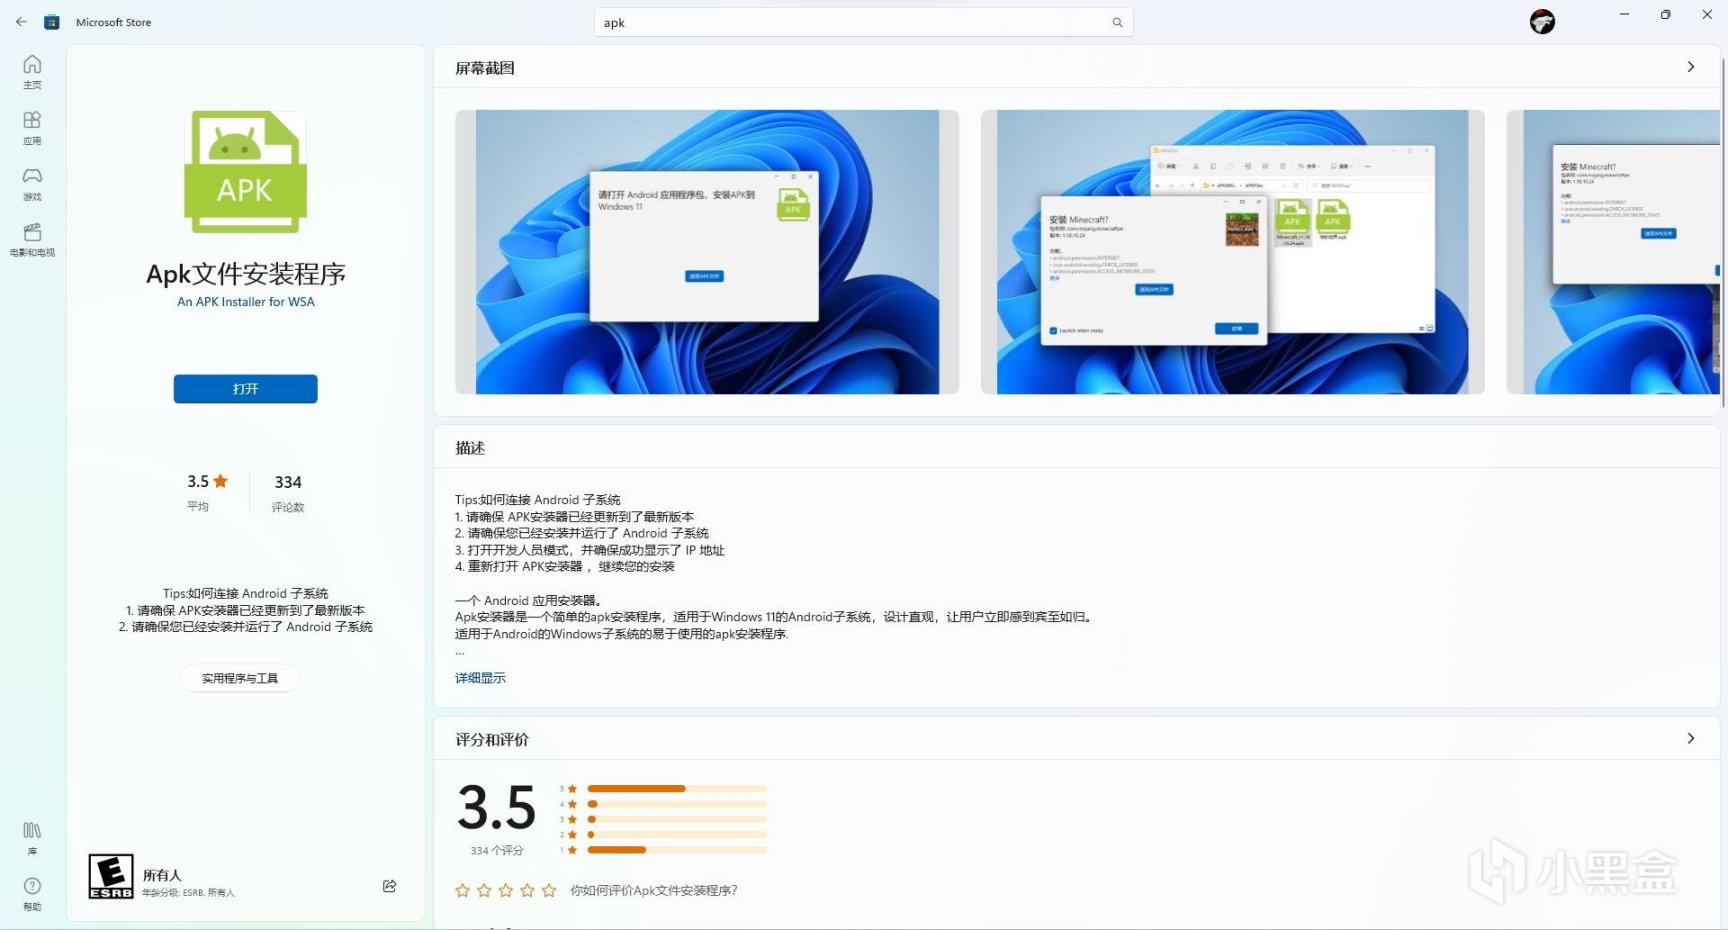
Task: Rate the app two stars
Action: pos(484,890)
